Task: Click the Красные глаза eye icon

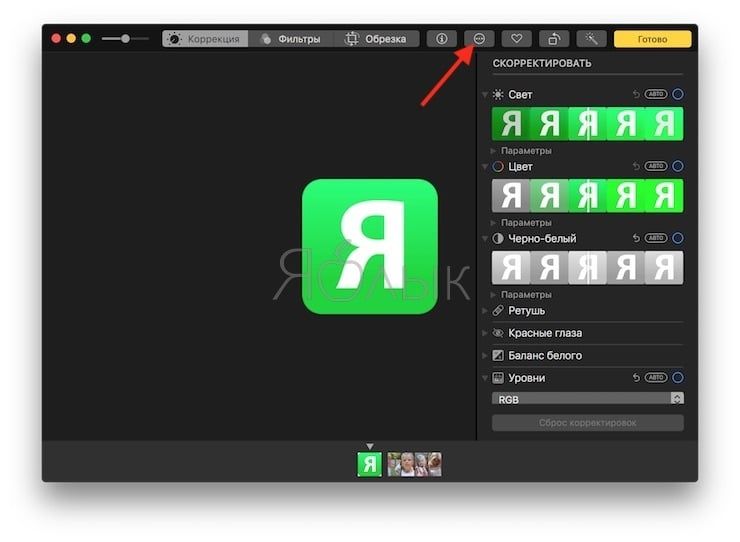Action: (x=498, y=333)
